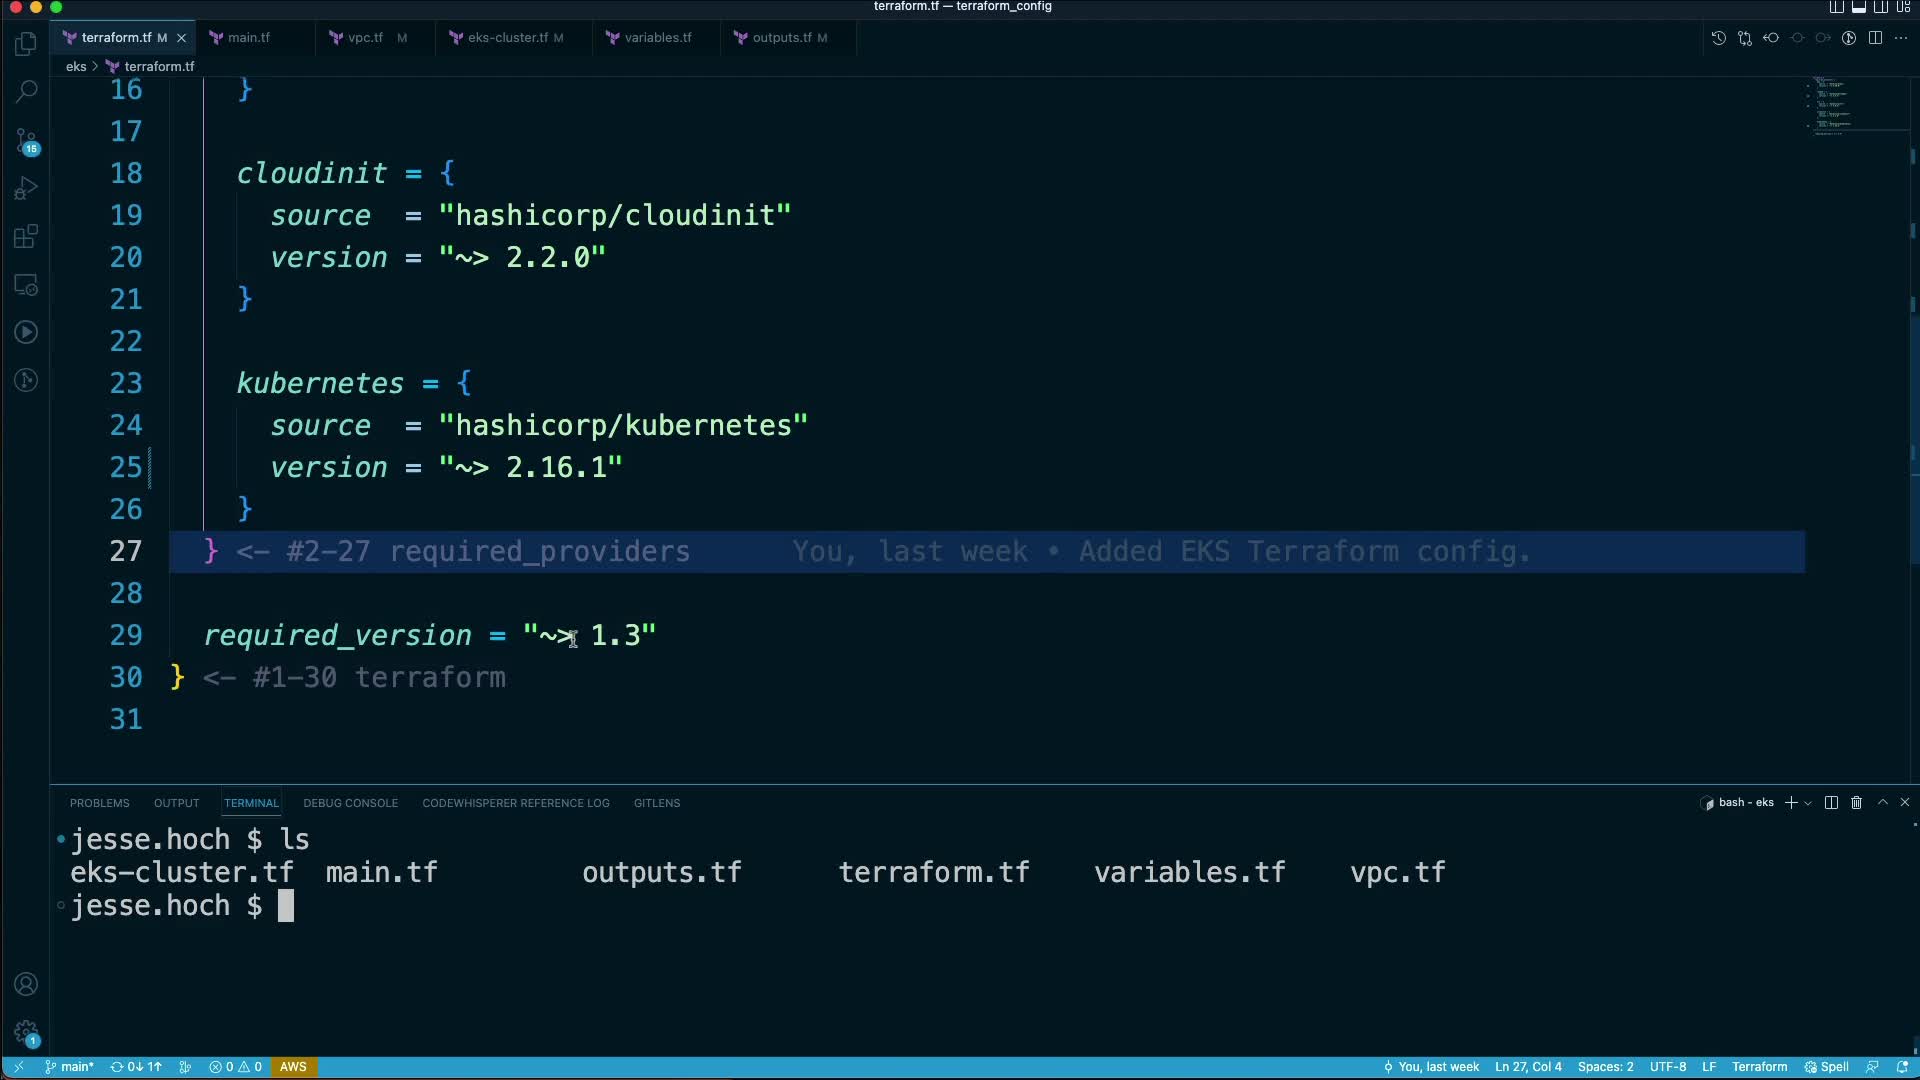The height and width of the screenshot is (1080, 1920).
Task: Toggle the primary sidebar layout button
Action: pos(1836,7)
